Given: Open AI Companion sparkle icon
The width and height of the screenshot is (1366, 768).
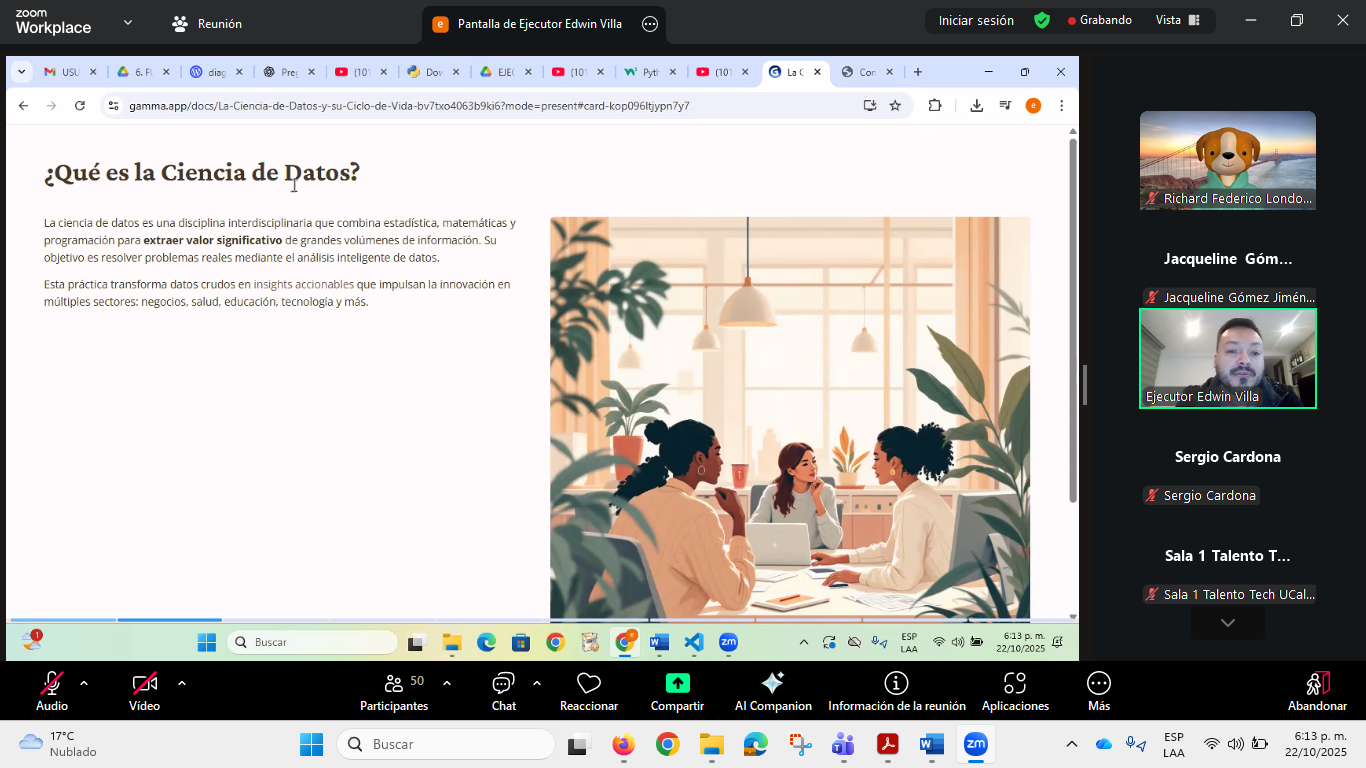Looking at the screenshot, I should (x=772, y=684).
